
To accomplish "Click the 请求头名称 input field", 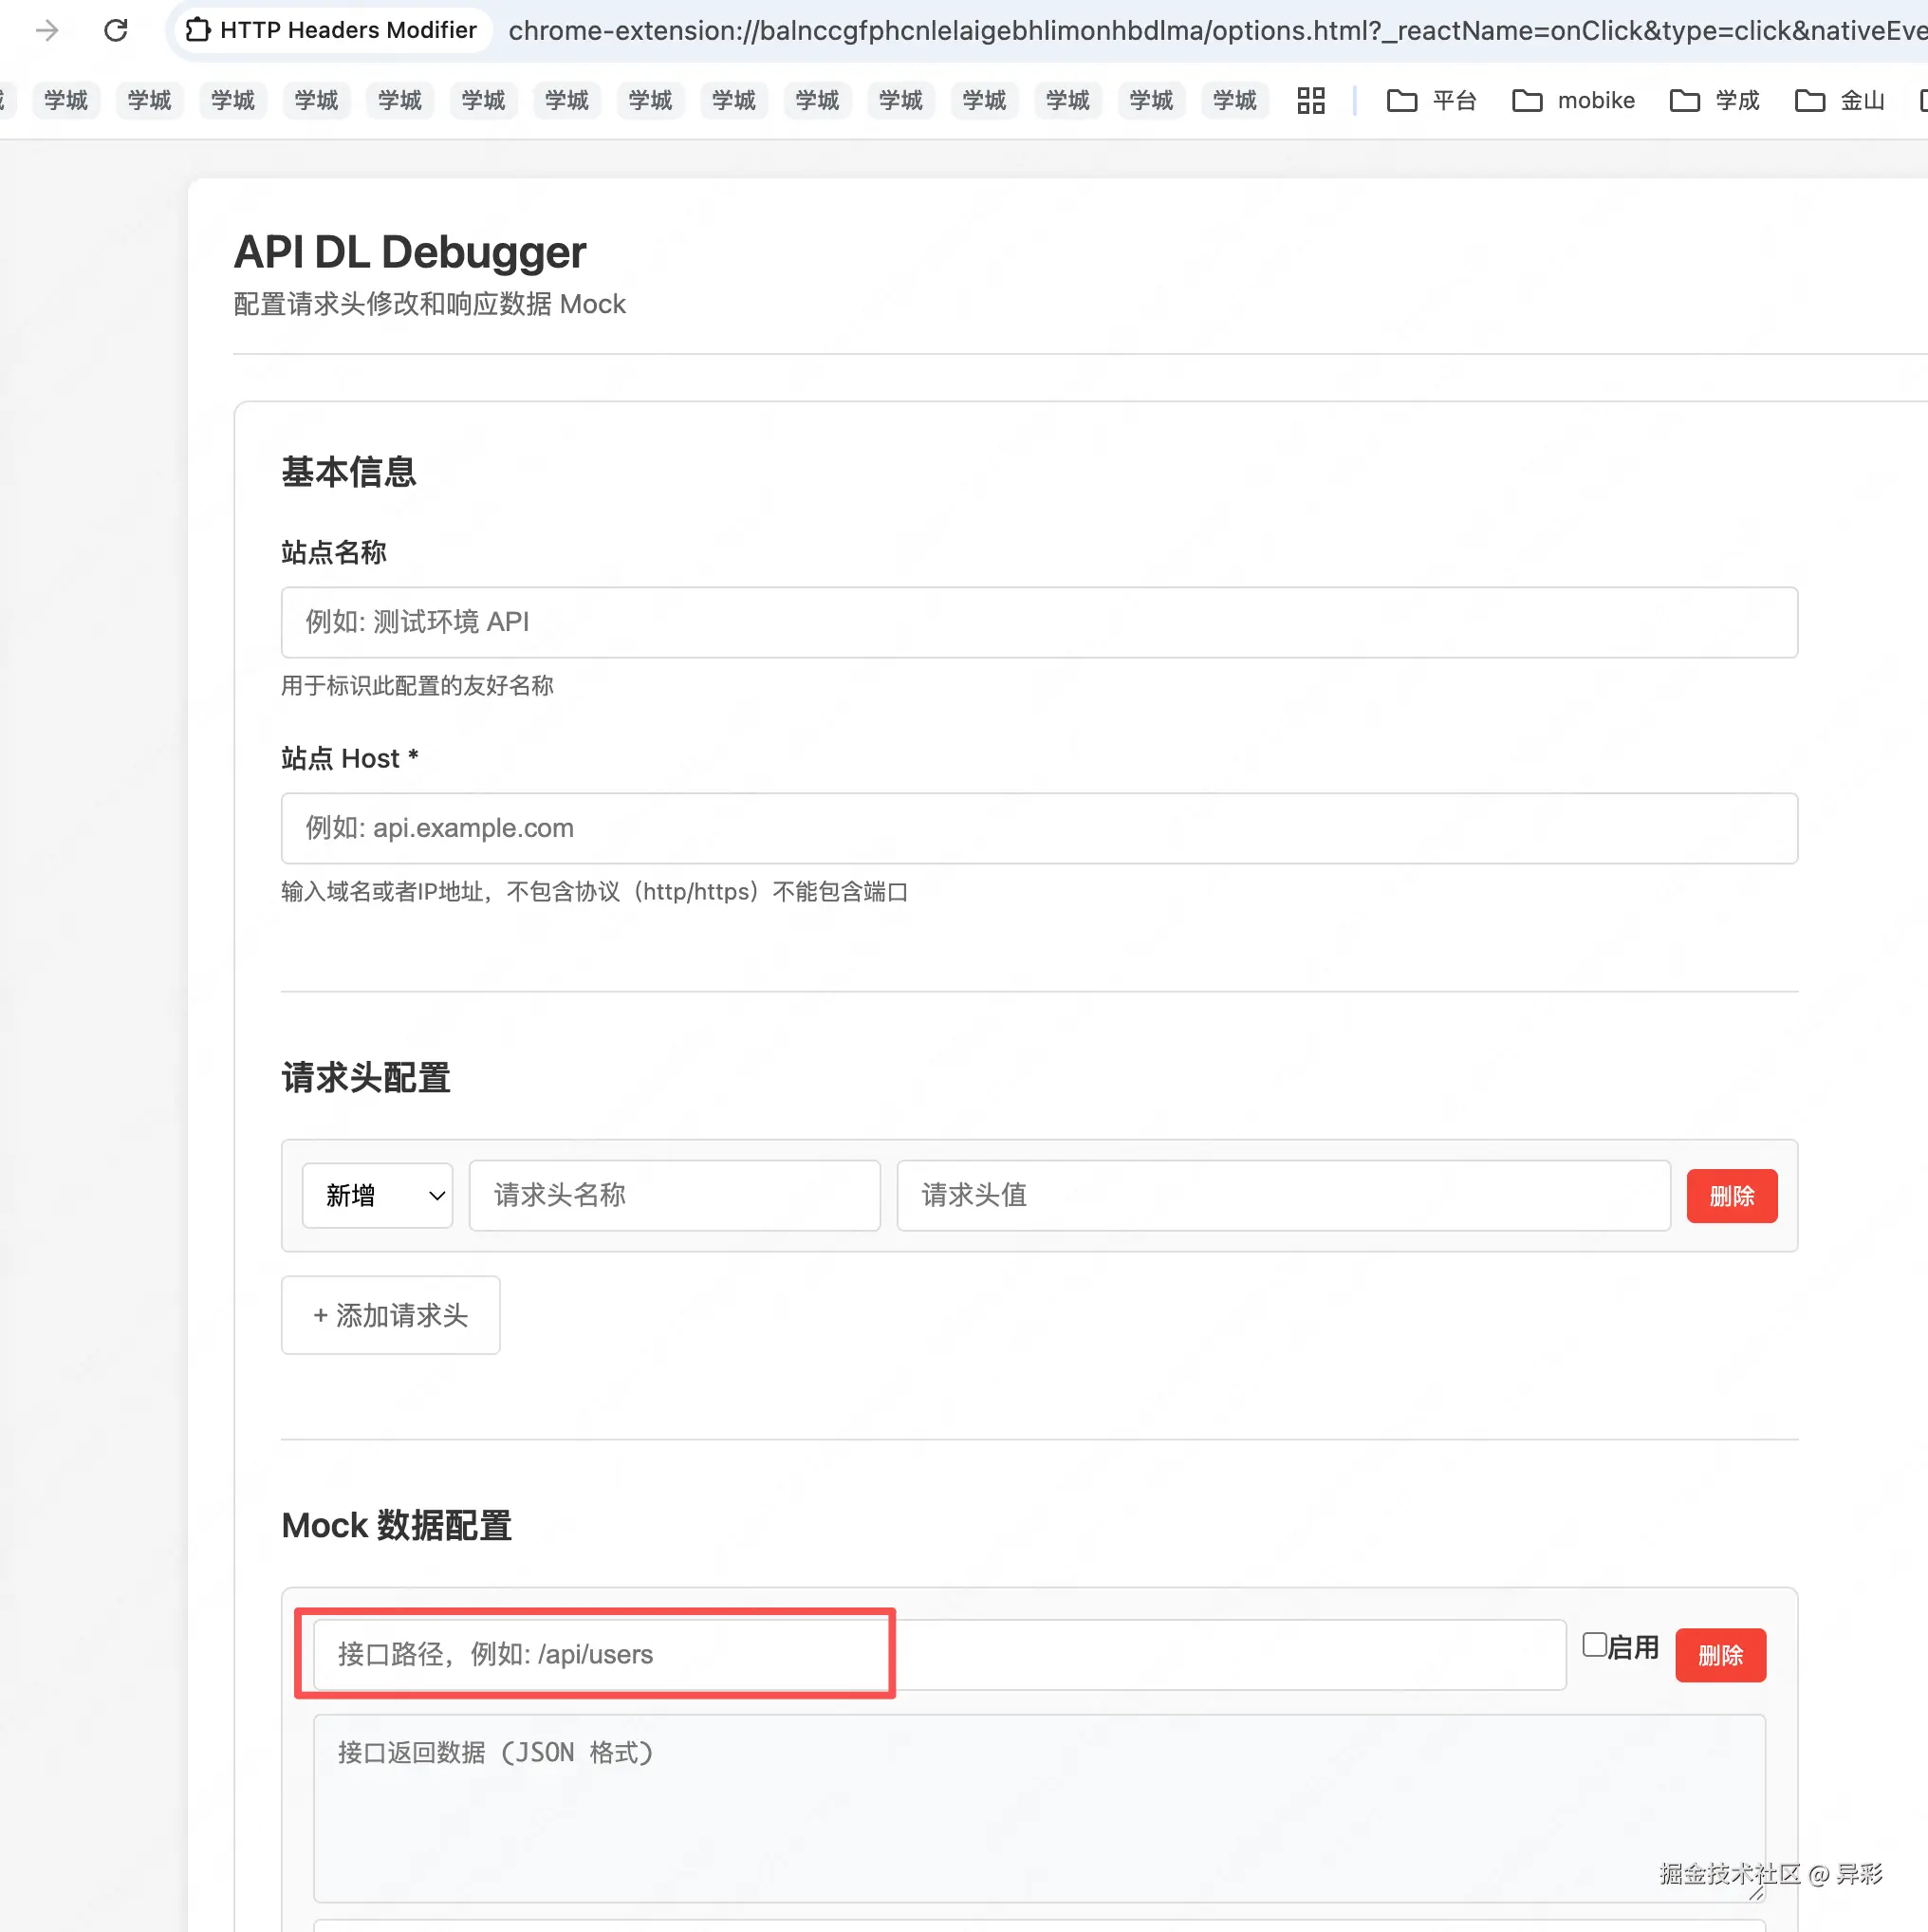I will [x=674, y=1195].
